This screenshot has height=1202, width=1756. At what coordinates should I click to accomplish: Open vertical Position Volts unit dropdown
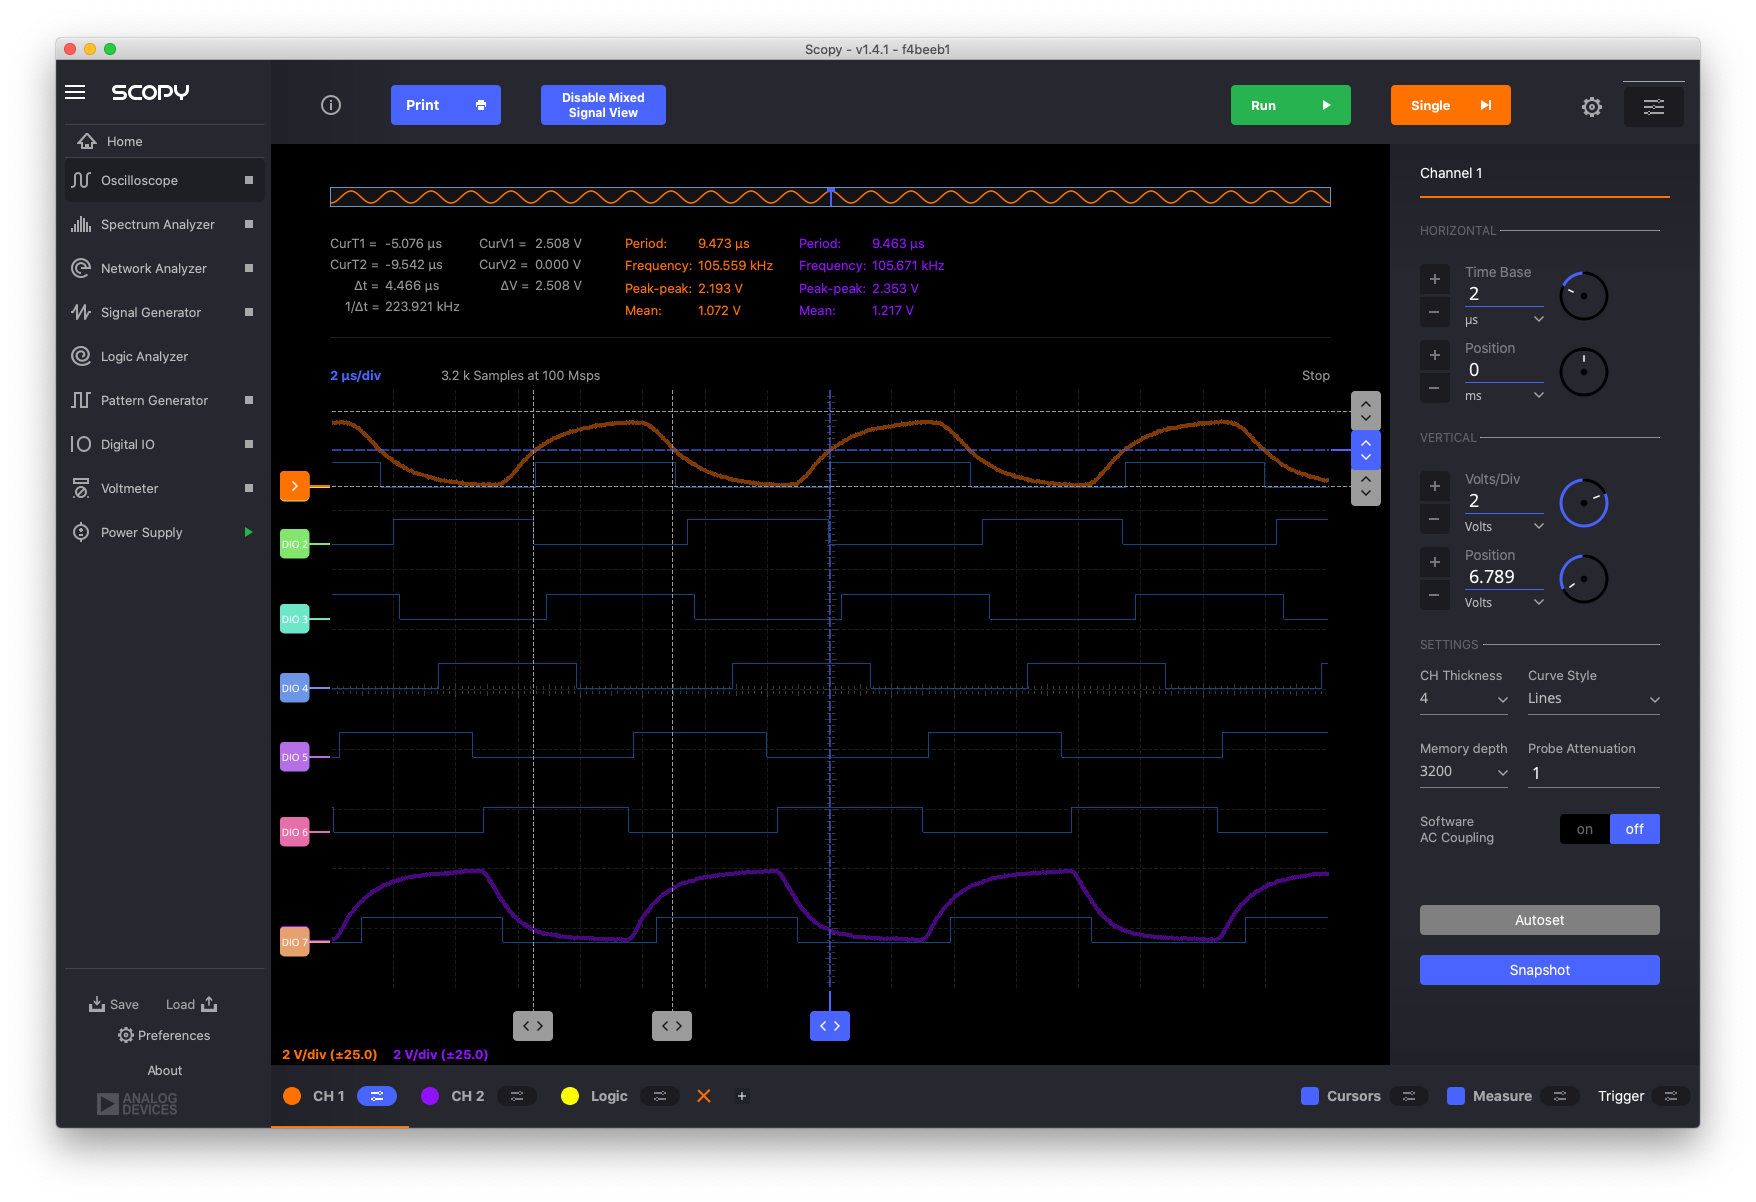[x=1504, y=603]
